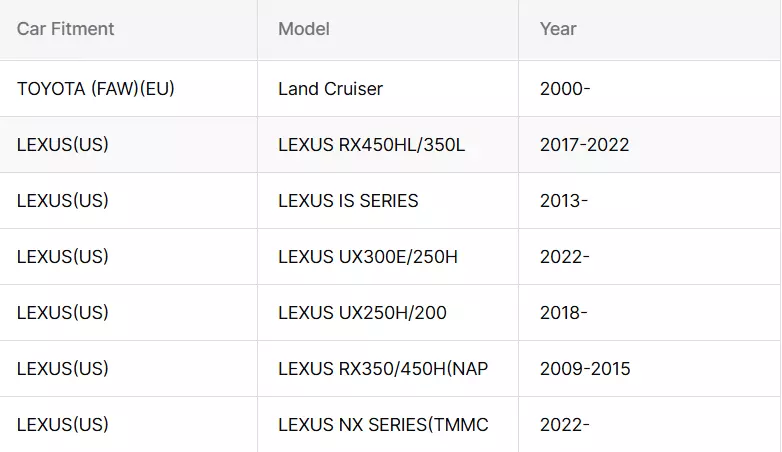782x452 pixels.
Task: Select the LEXUS RX450HL/350L model cell
Action: (x=372, y=145)
